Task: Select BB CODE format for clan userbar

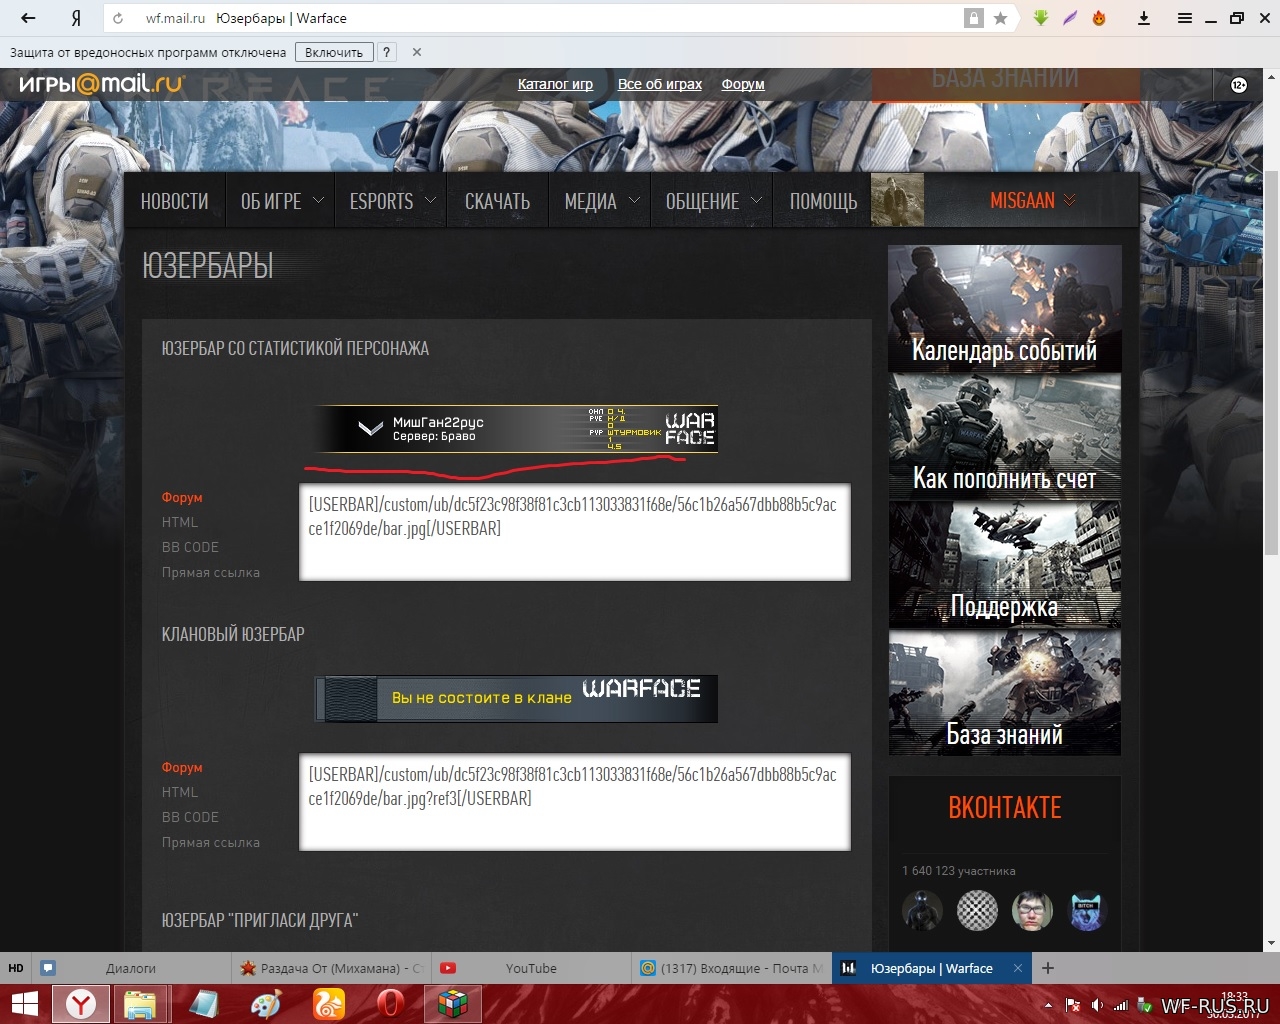Action: tap(190, 817)
